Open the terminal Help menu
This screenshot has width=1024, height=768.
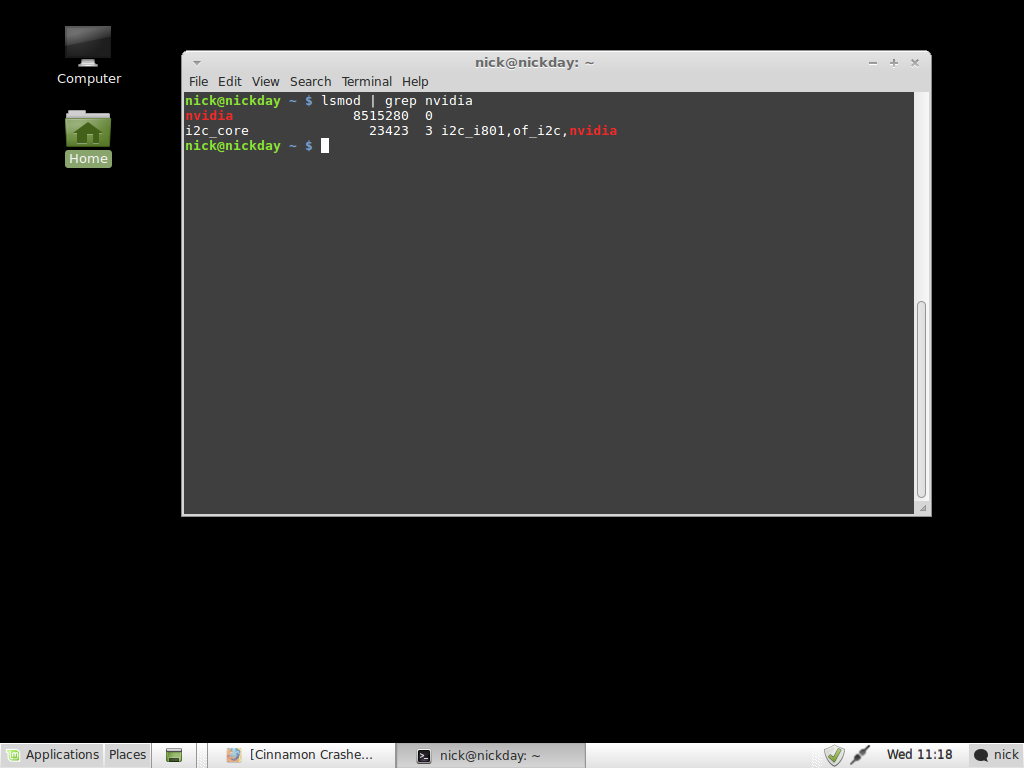415,82
